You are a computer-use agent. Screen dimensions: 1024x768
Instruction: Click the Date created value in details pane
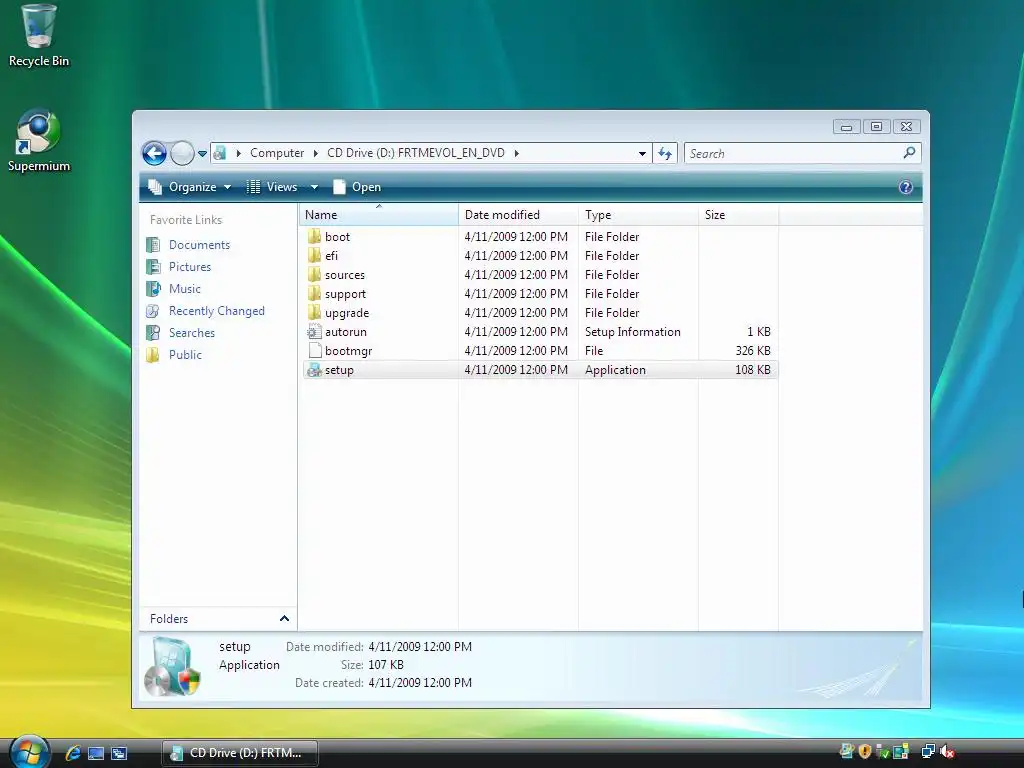pyautogui.click(x=420, y=682)
